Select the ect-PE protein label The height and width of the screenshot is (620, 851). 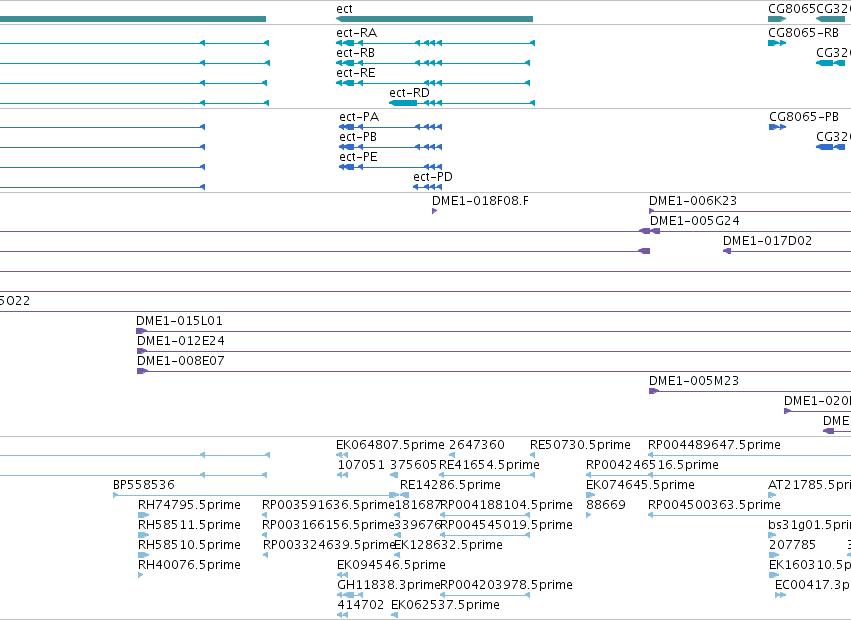pos(358,157)
